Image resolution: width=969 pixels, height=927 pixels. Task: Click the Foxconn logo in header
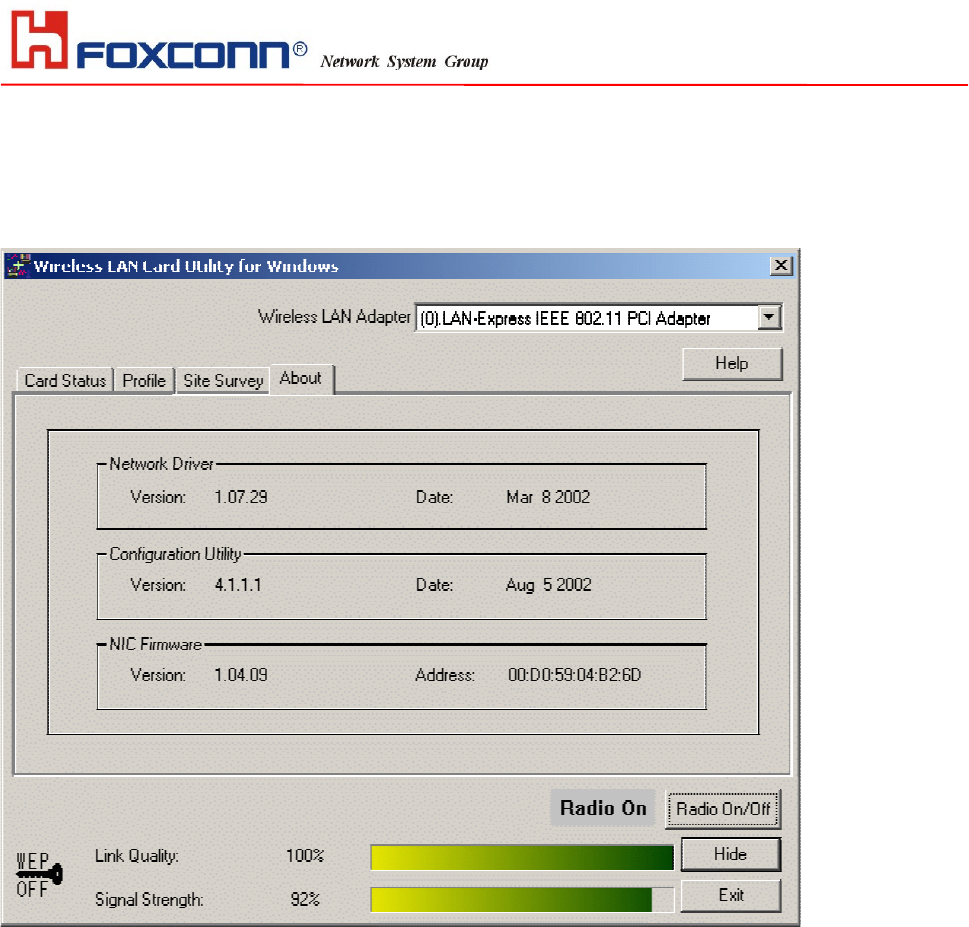(159, 41)
